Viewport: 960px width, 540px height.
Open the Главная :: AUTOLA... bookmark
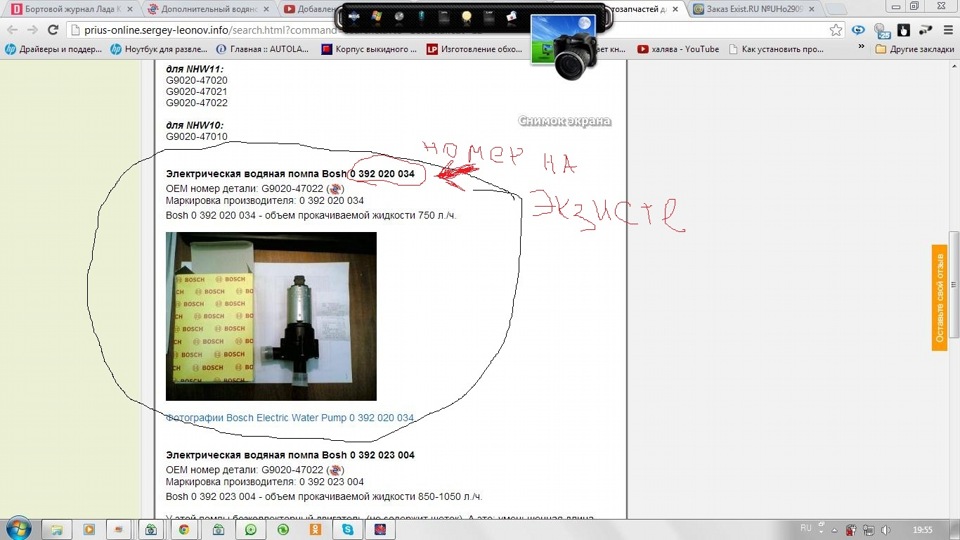[263, 49]
